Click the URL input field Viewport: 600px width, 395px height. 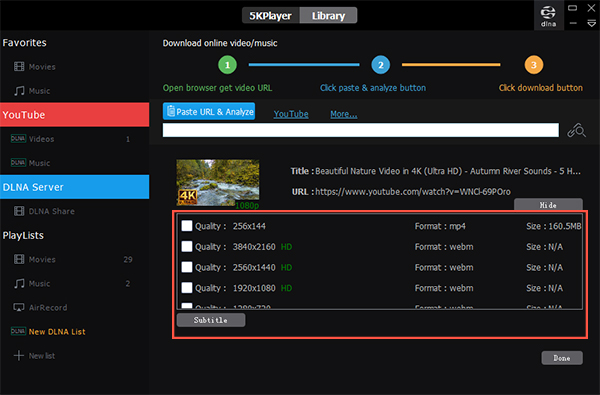(360, 130)
